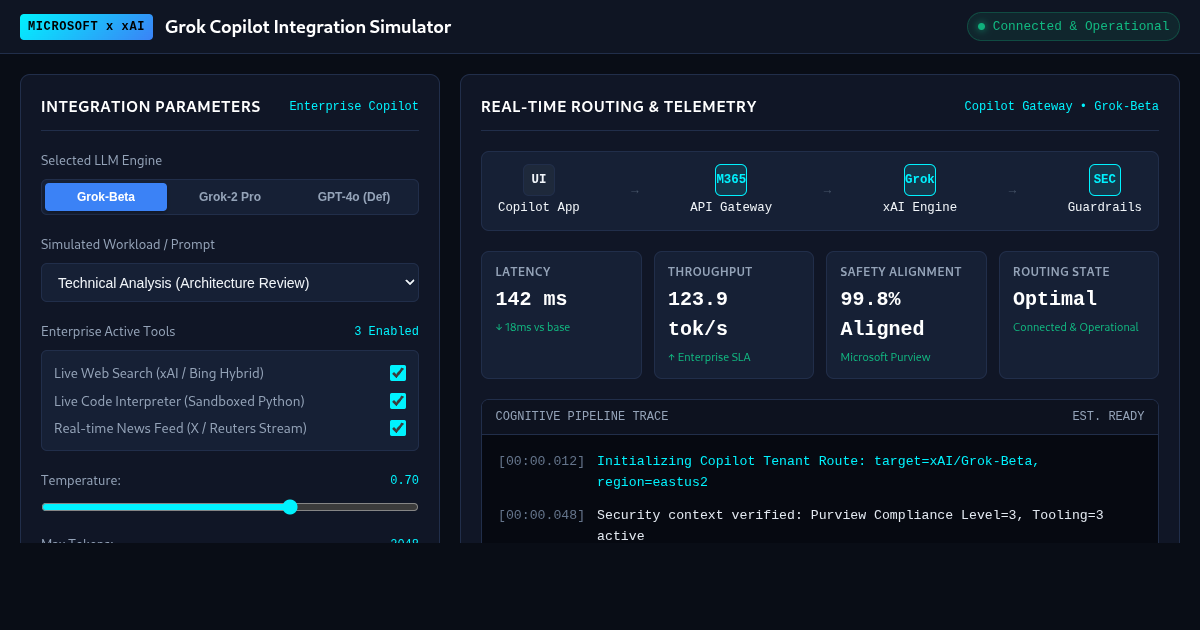This screenshot has height=630, width=1200.
Task: Switch to the Grok-2 Pro engine
Action: click(230, 197)
